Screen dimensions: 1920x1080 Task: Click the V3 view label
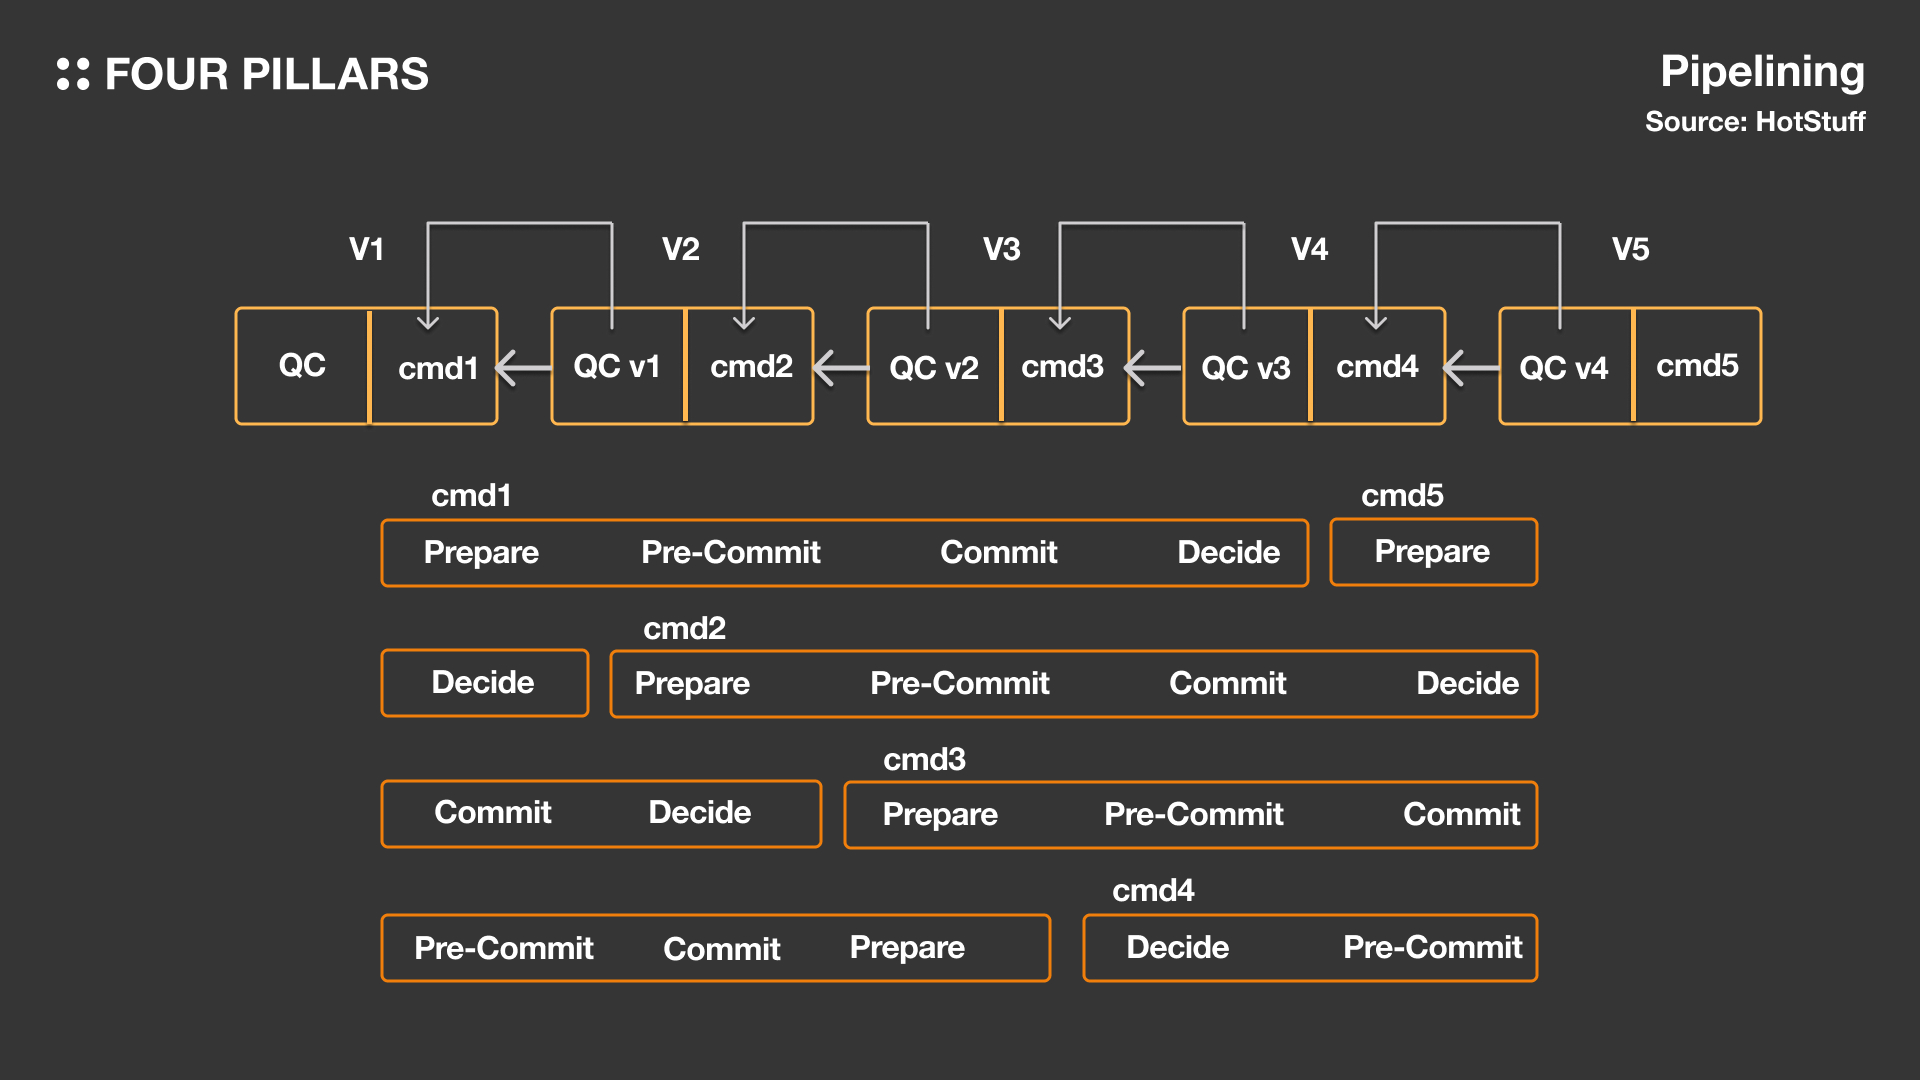[x=1001, y=249]
